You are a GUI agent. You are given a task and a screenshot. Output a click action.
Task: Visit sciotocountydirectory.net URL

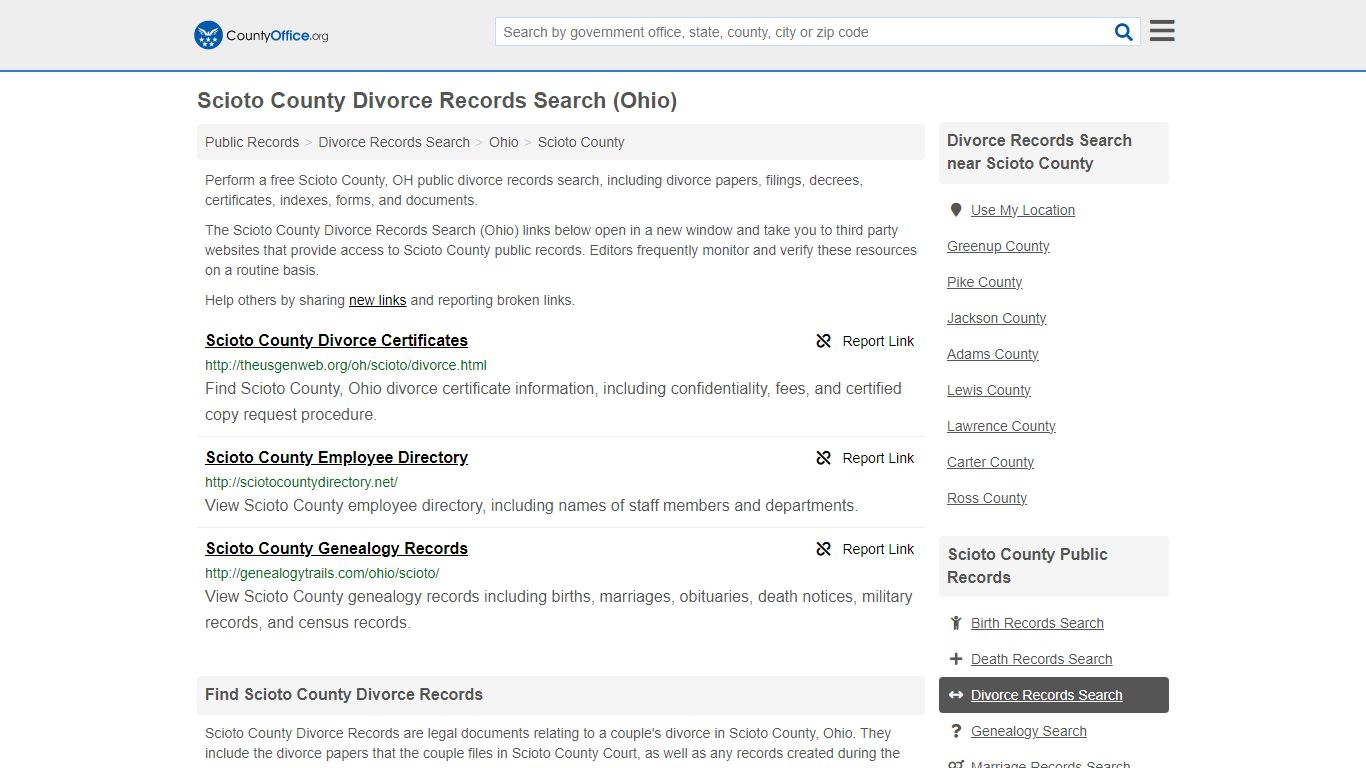click(301, 482)
